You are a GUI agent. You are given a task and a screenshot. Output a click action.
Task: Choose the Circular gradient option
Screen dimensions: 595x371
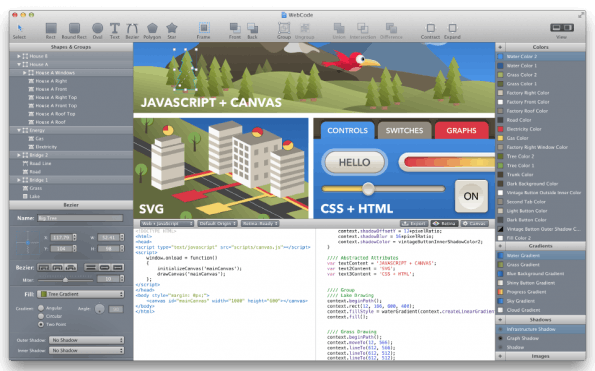(41, 316)
